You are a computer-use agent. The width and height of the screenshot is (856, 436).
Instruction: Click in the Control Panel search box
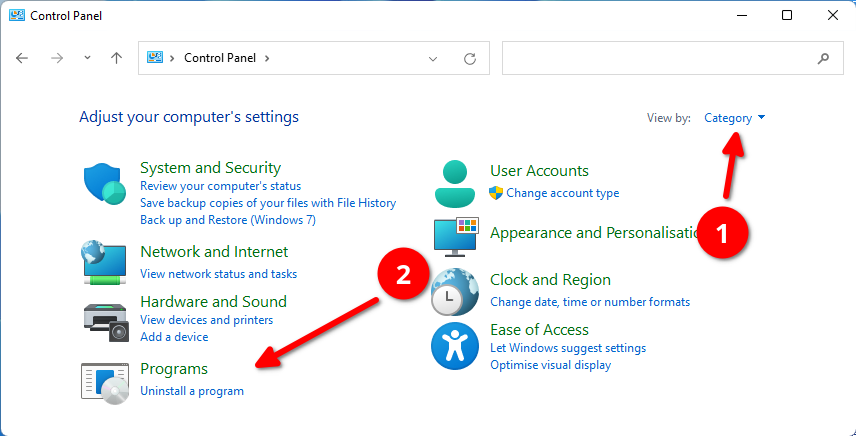(660, 58)
